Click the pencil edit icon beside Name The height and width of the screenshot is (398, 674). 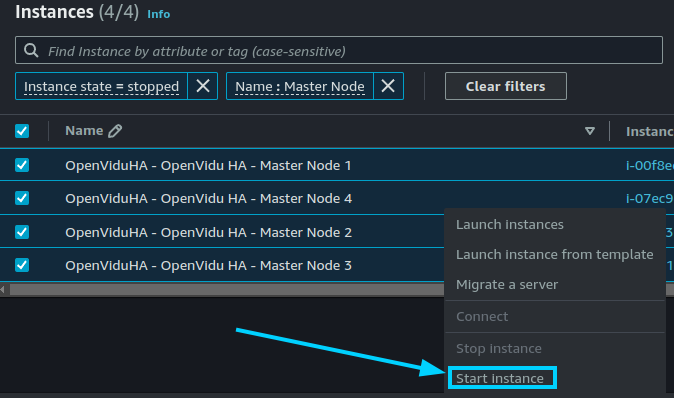[x=115, y=131]
